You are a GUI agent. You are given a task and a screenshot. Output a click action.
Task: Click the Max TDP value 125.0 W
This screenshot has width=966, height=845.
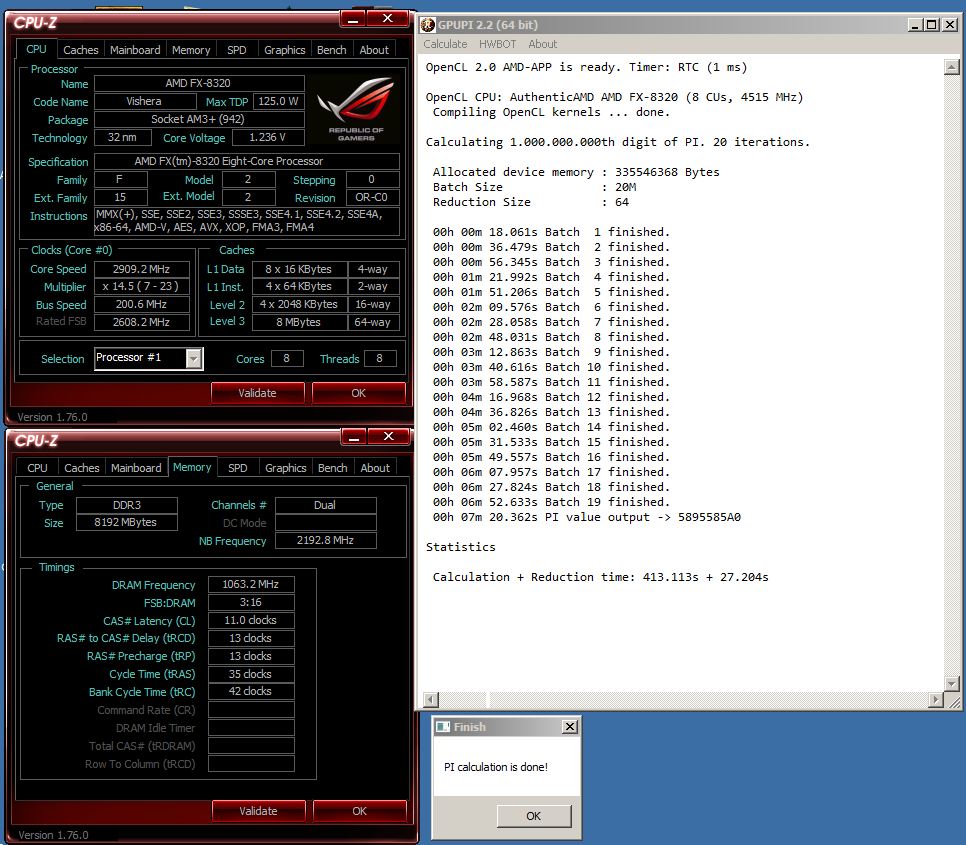[278, 101]
